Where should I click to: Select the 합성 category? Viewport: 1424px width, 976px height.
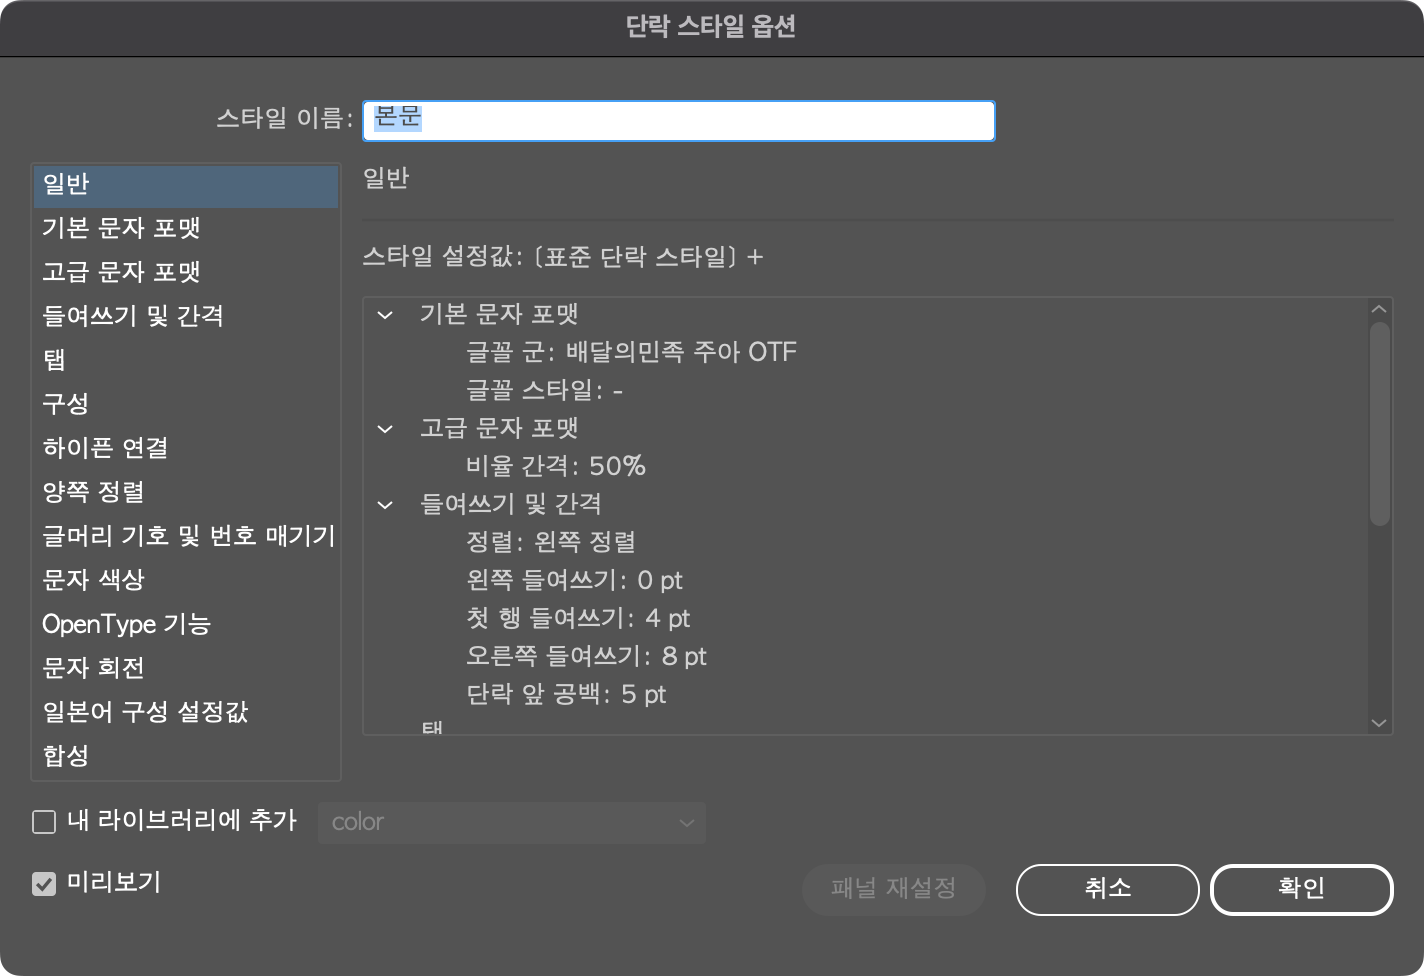pyautogui.click(x=65, y=757)
